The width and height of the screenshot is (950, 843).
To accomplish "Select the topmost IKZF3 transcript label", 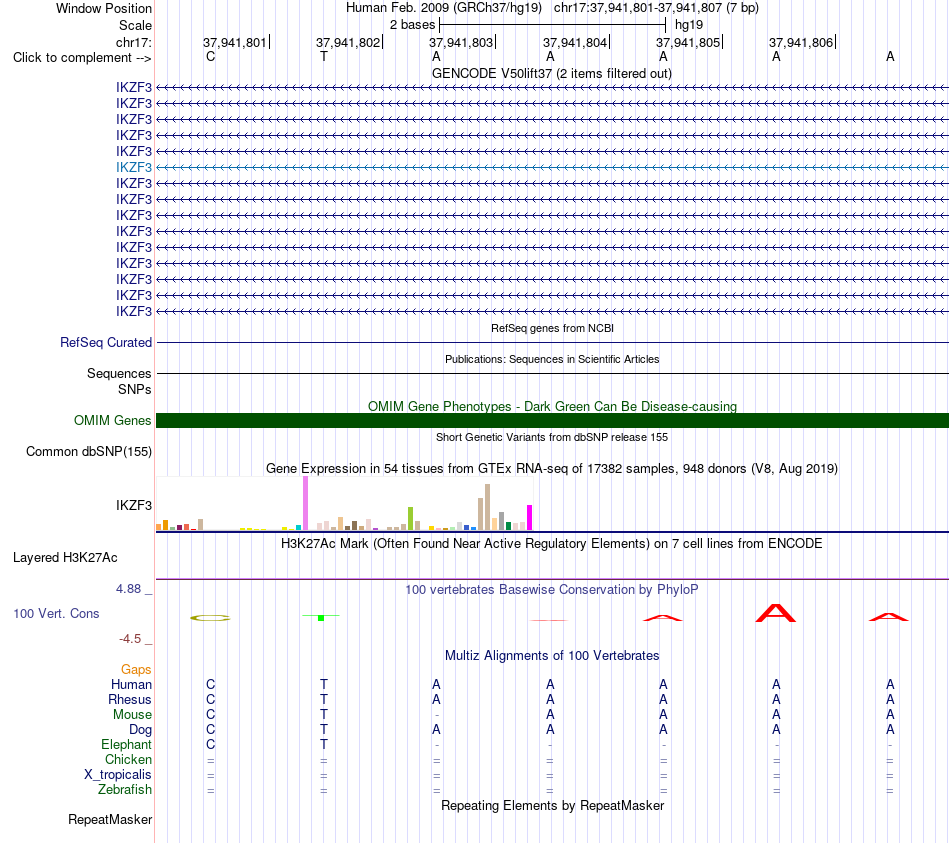I will pyautogui.click(x=133, y=87).
